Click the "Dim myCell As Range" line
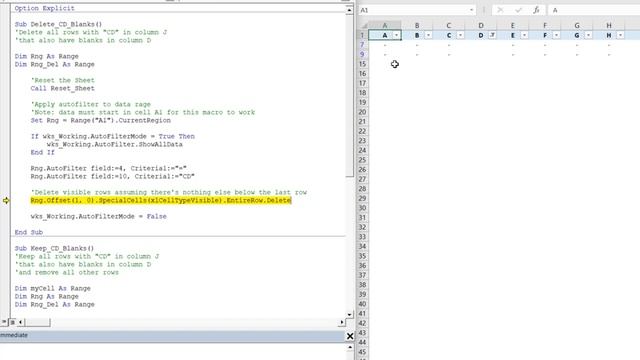This screenshot has height=360, width=640. click(x=53, y=288)
